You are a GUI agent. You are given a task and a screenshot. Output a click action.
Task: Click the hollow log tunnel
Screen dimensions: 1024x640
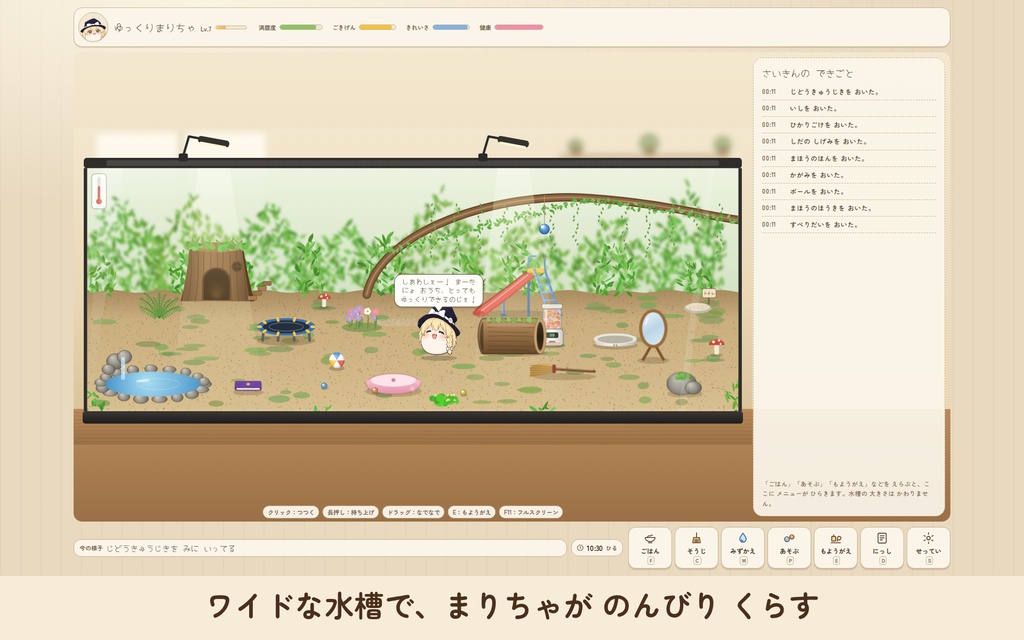pyautogui.click(x=511, y=336)
